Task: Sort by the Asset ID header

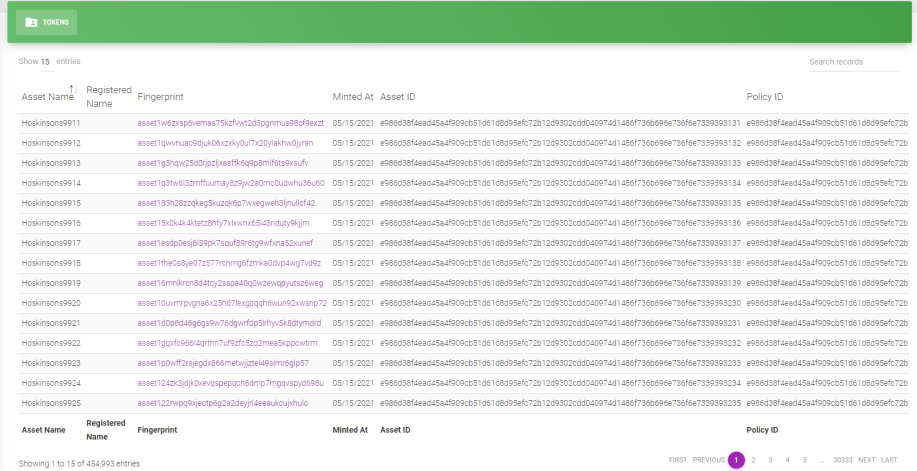Action: click(398, 97)
